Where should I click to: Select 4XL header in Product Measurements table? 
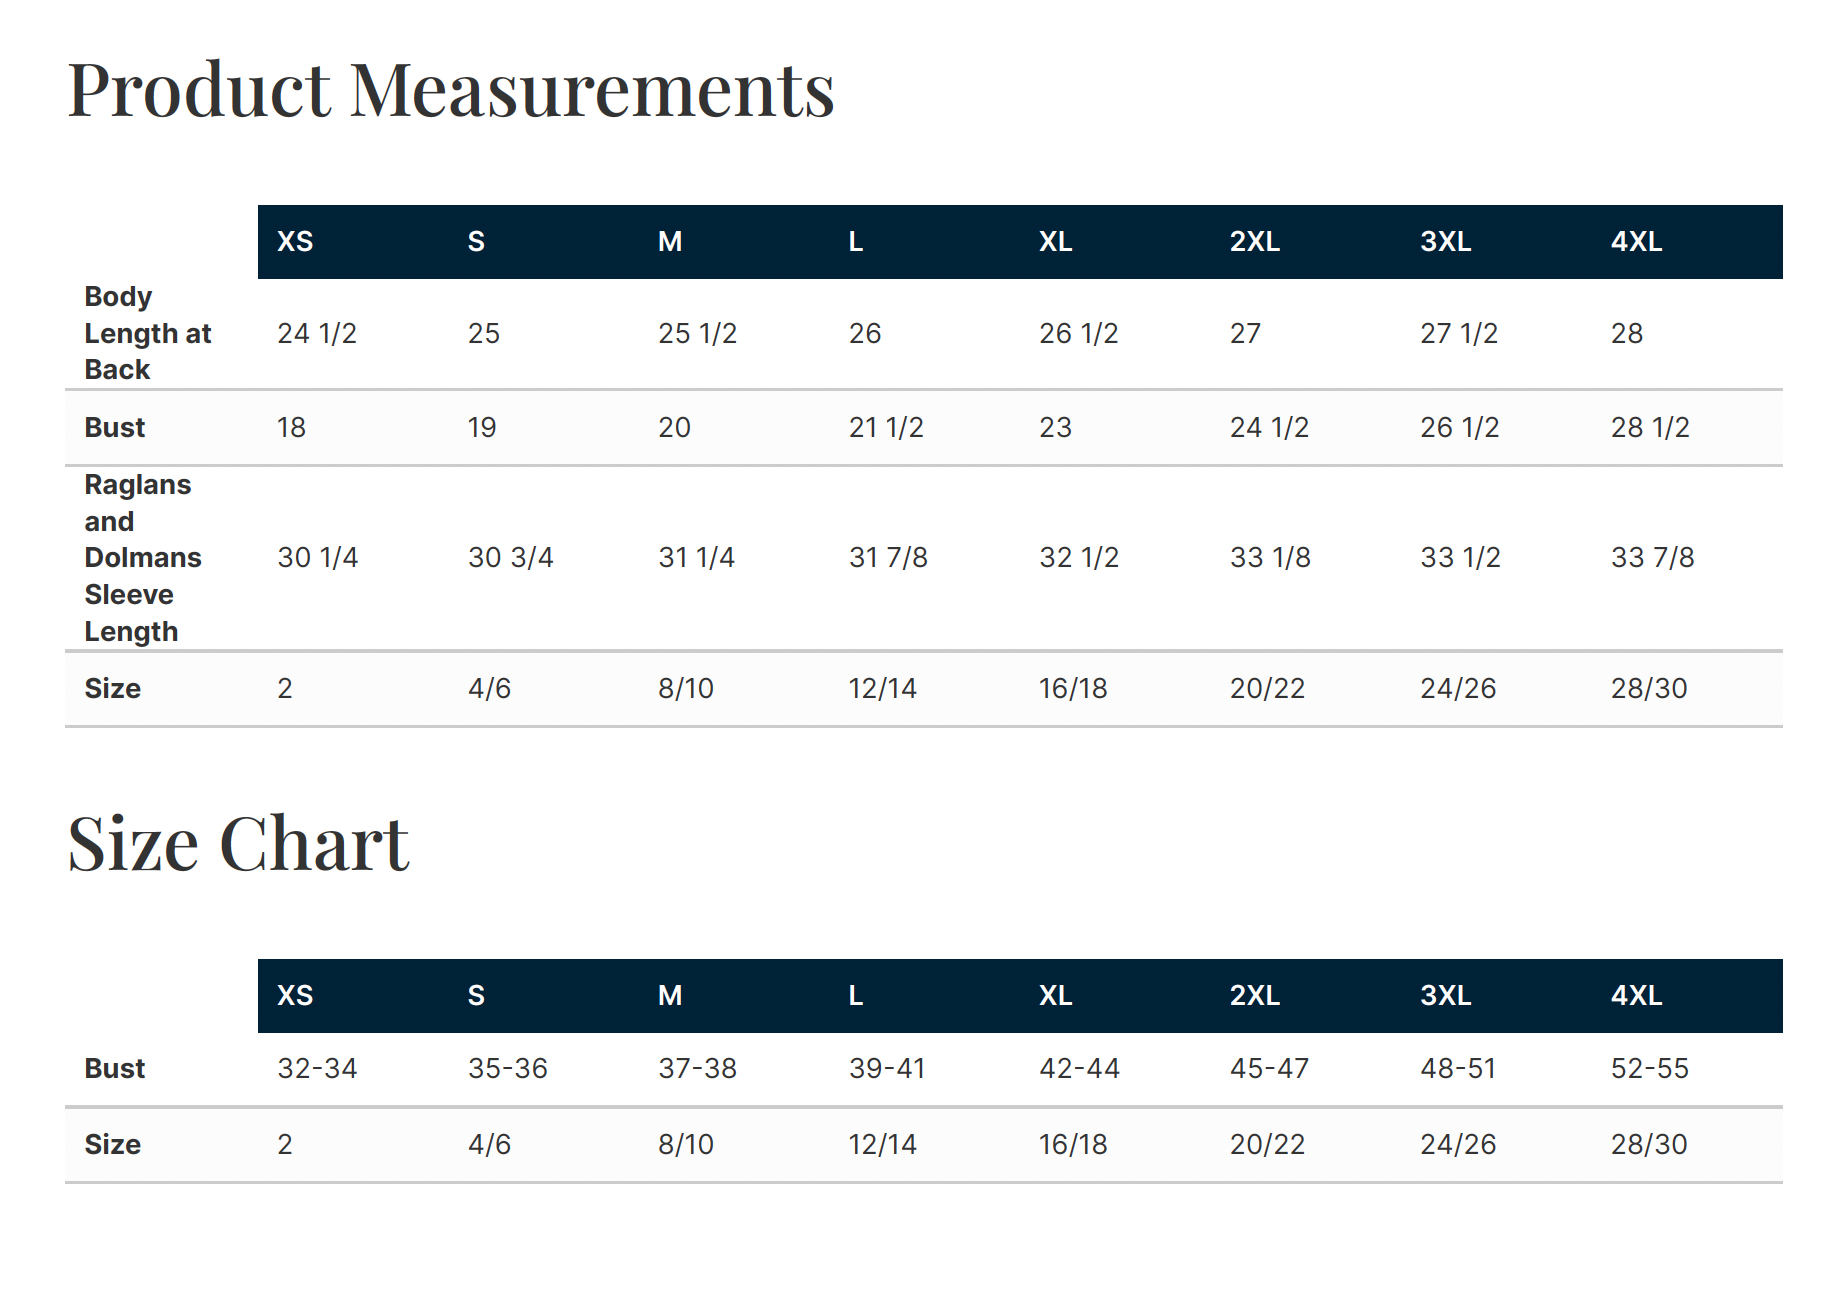tap(1636, 242)
